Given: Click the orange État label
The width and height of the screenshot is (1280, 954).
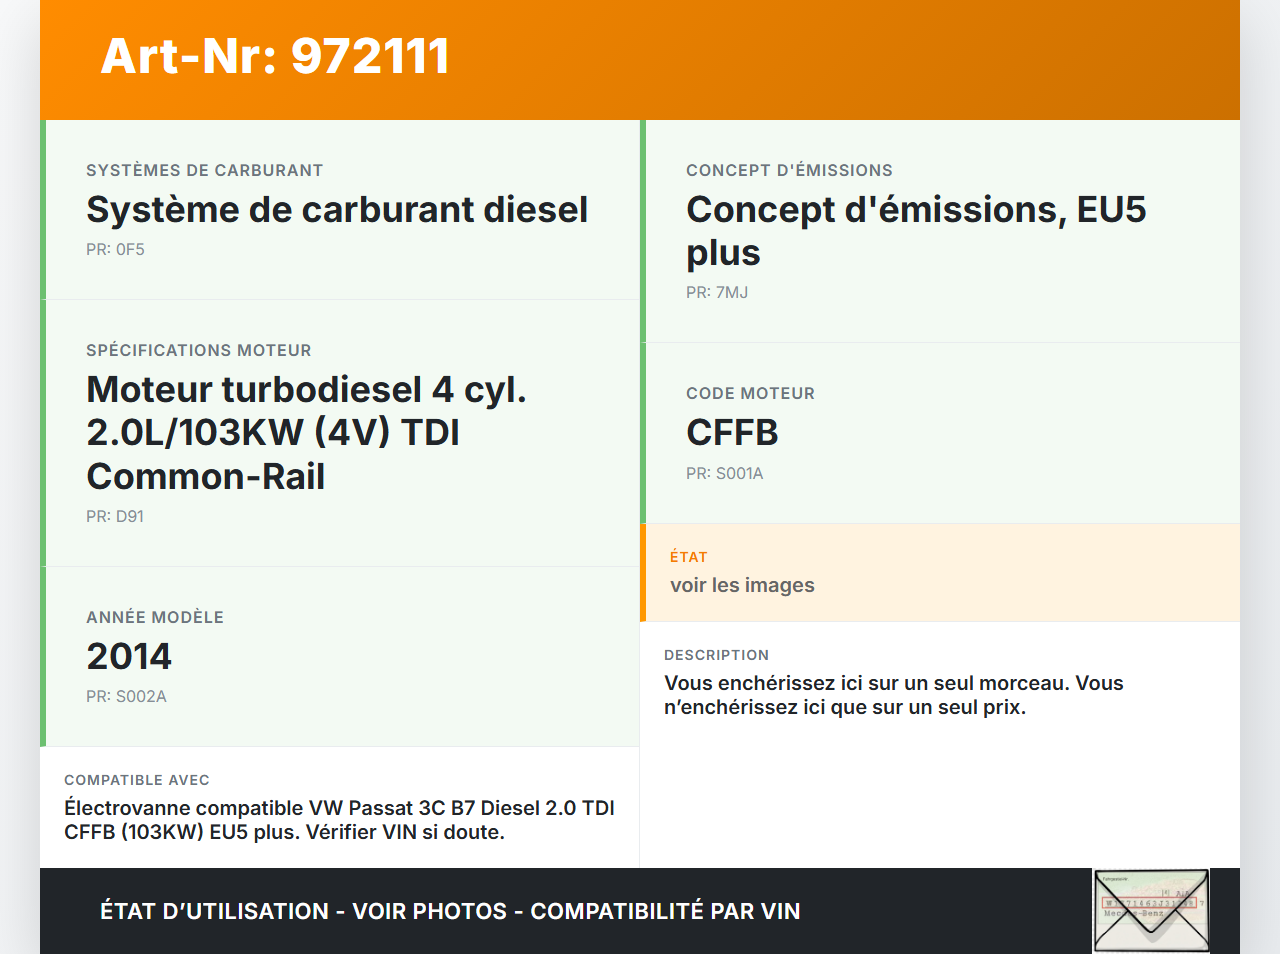Looking at the screenshot, I should [x=688, y=557].
